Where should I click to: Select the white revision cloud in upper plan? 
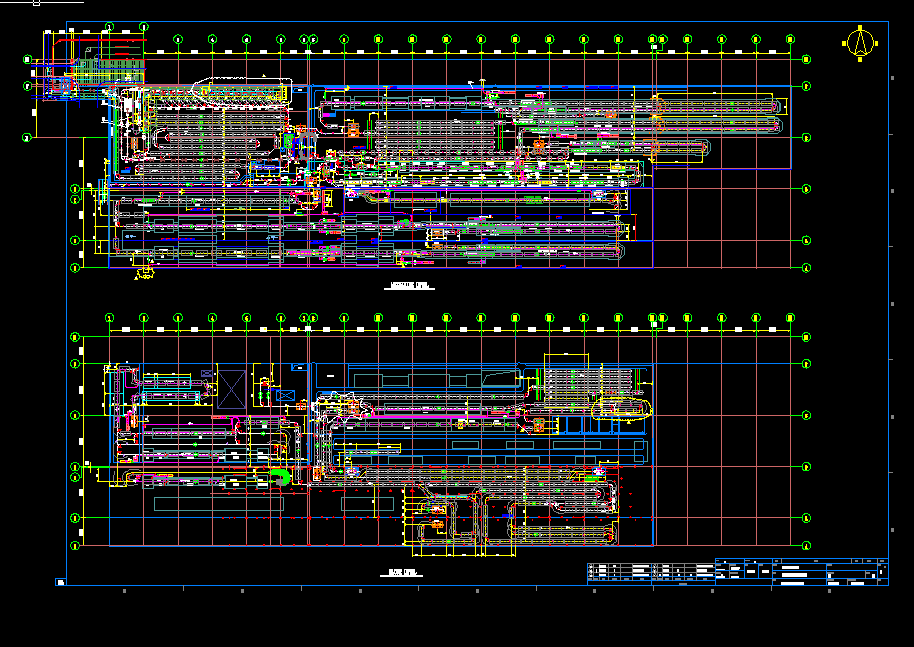click(242, 93)
